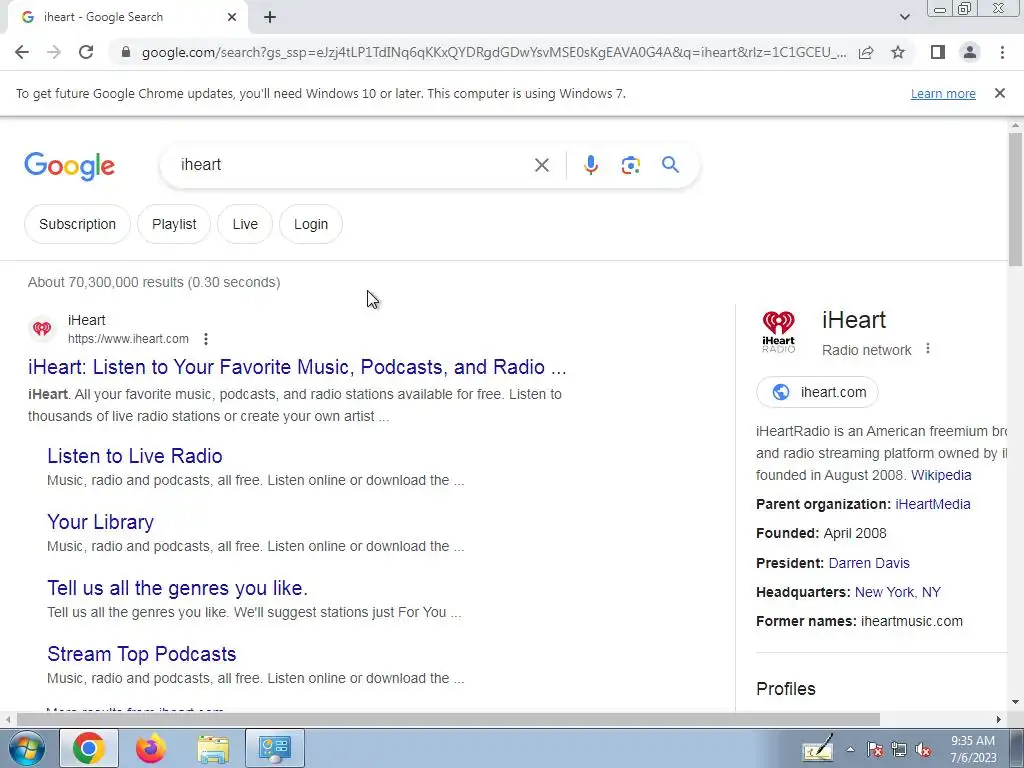Click into the iheart search field

pyautogui.click(x=353, y=165)
